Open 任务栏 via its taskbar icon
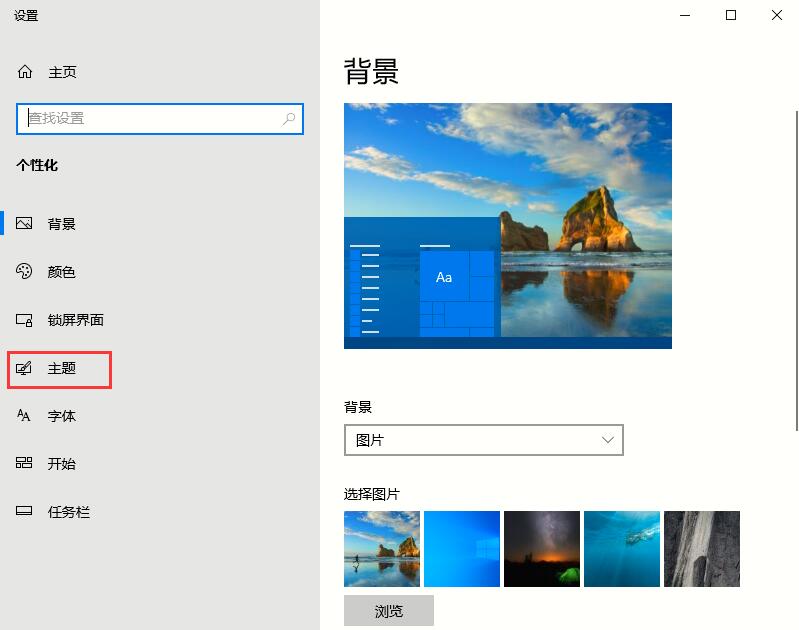Screen dimensions: 799x630 25,512
